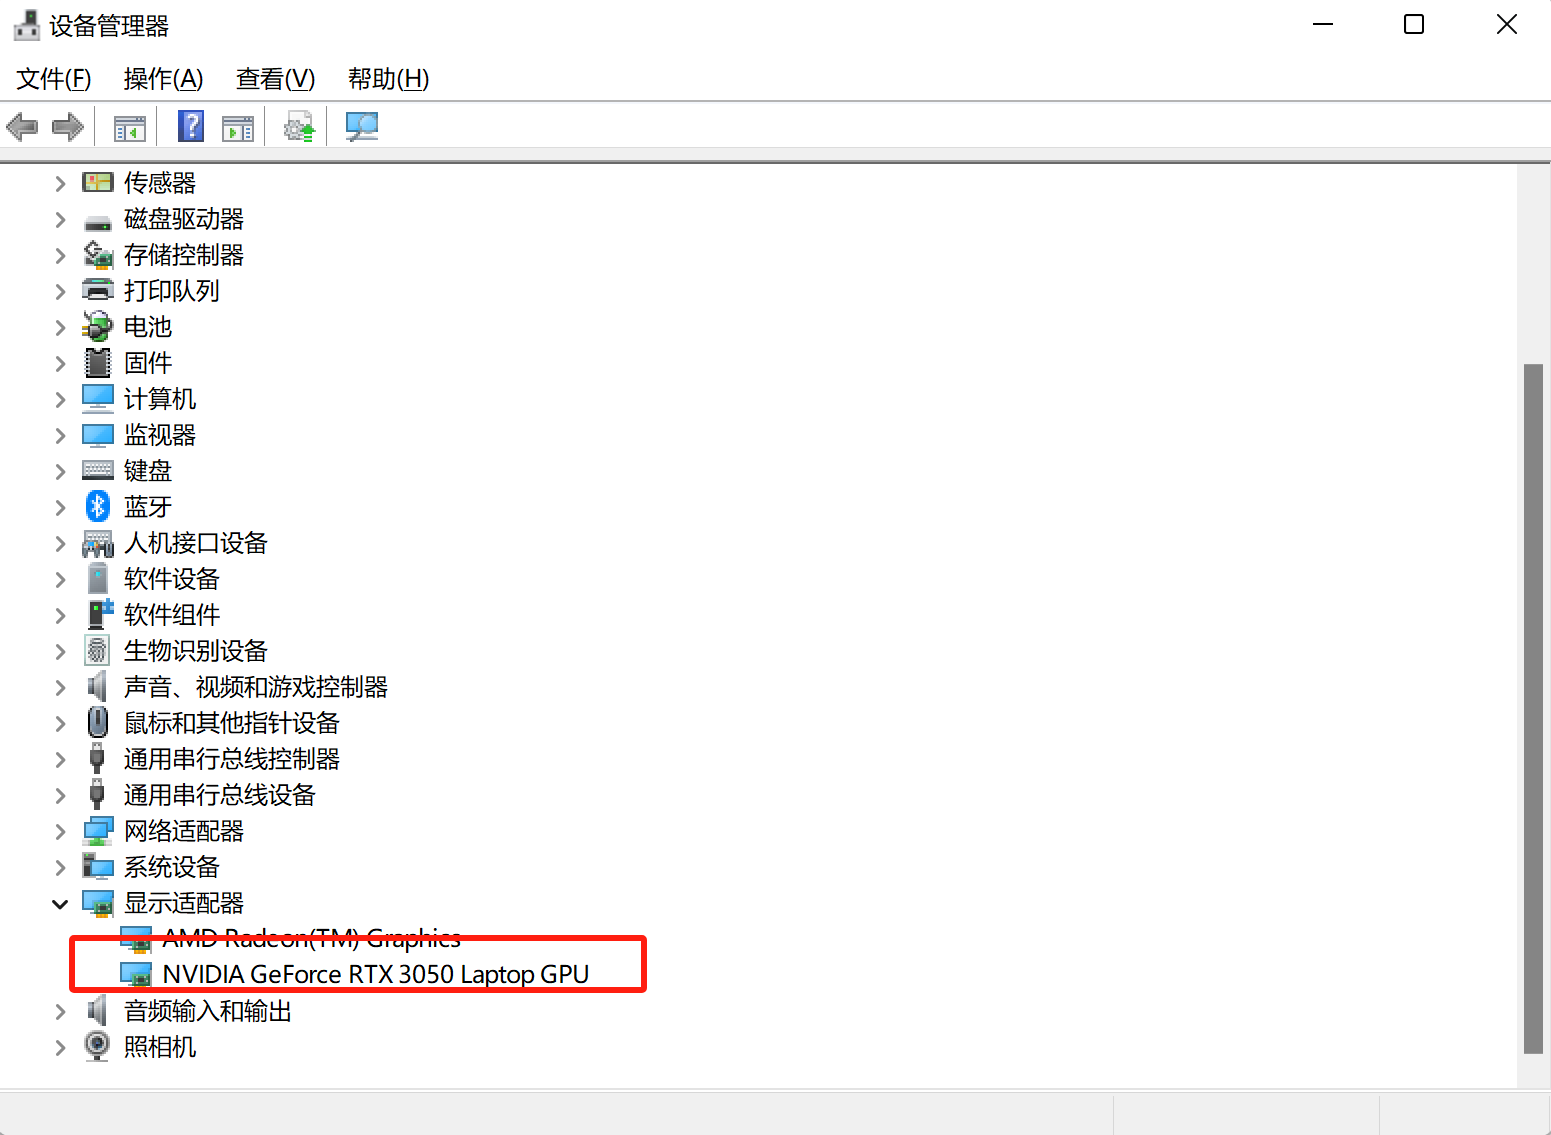Viewport: 1551px width, 1135px height.
Task: Select the 软件组件 category label
Action: (172, 615)
